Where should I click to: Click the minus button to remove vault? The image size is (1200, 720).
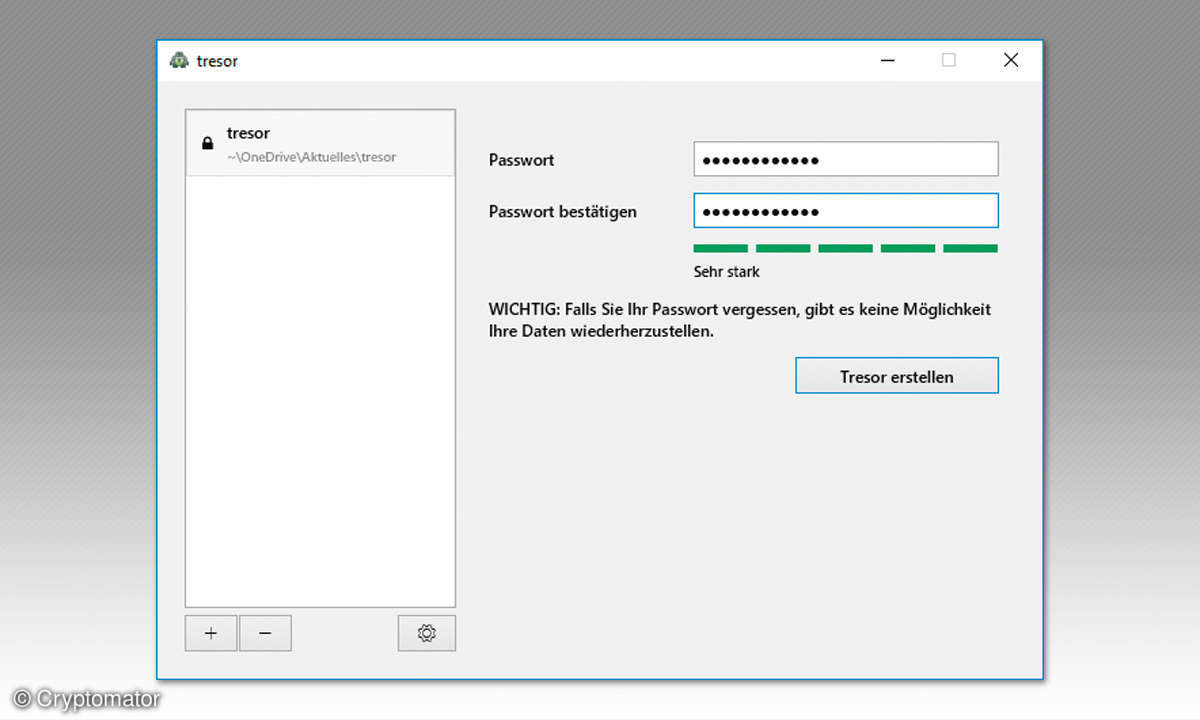(265, 633)
